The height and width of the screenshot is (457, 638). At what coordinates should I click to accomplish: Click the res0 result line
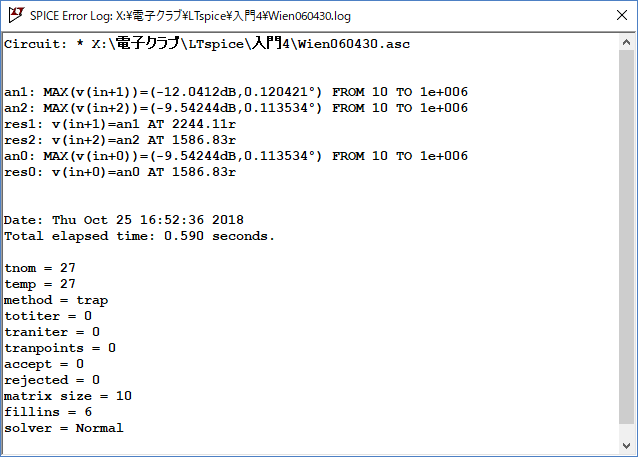(120, 172)
